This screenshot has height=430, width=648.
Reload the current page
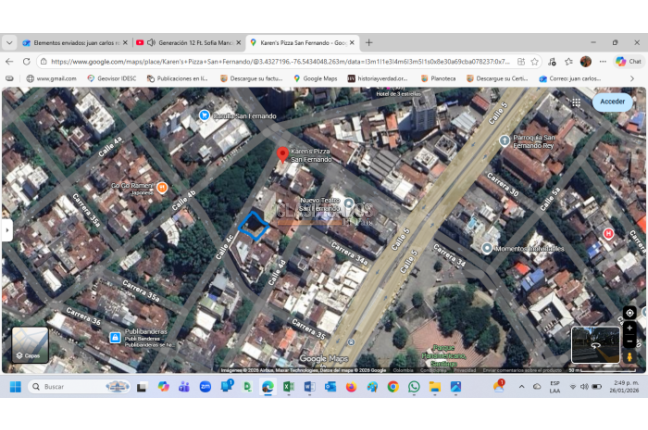point(26,62)
